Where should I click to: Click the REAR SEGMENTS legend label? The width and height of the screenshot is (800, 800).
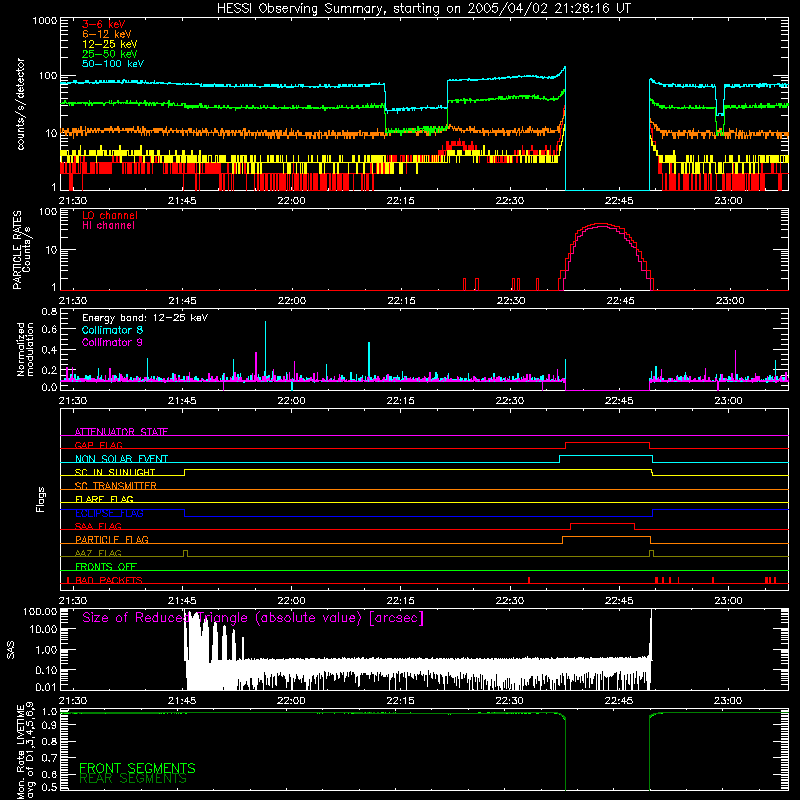(133, 779)
